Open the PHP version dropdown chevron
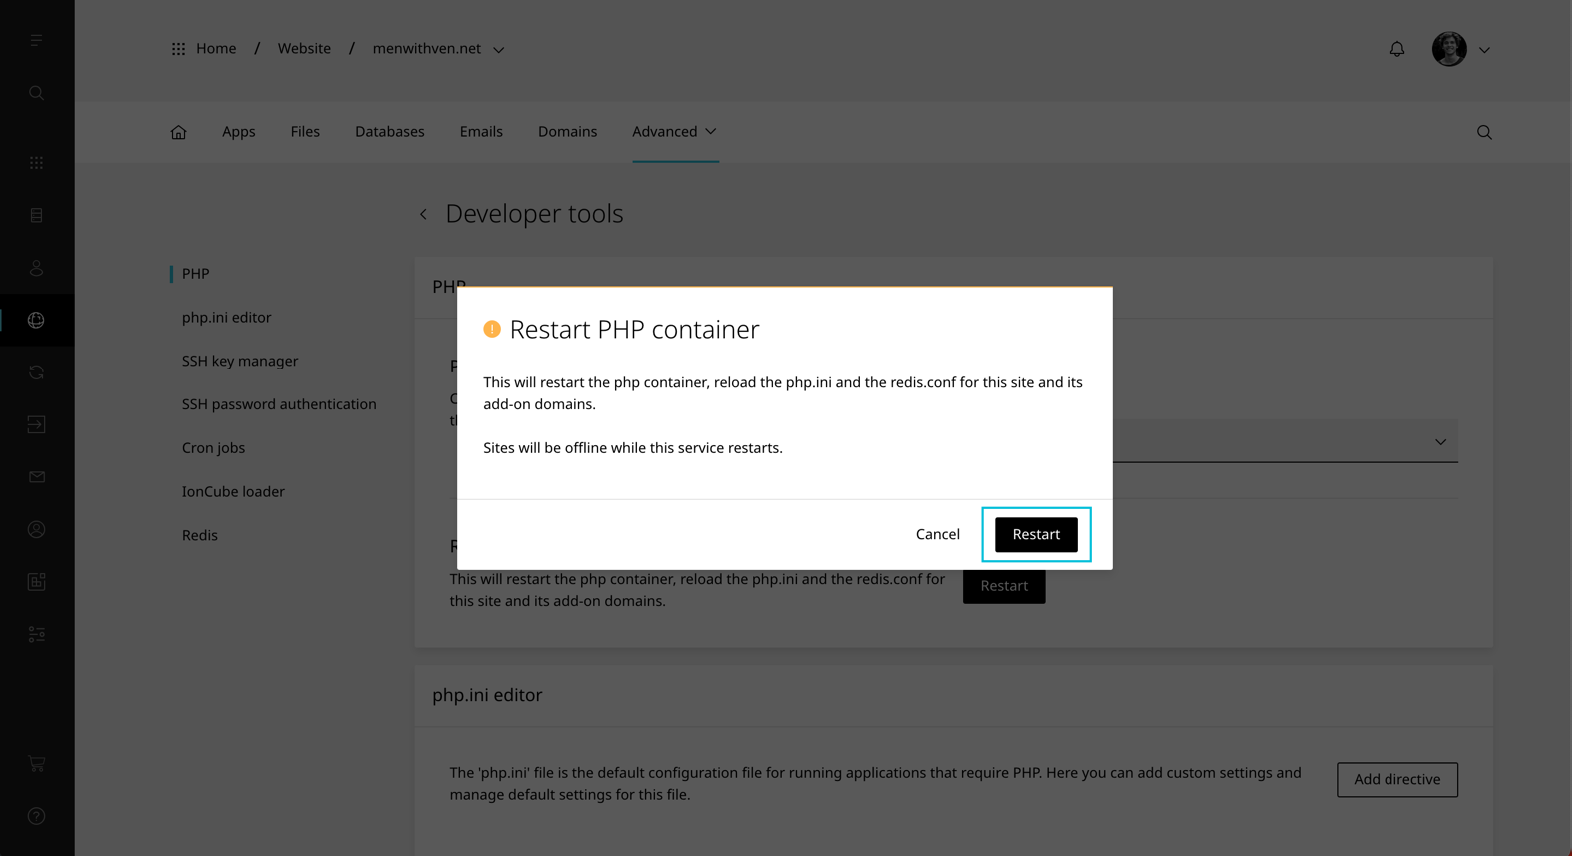 (x=1440, y=441)
